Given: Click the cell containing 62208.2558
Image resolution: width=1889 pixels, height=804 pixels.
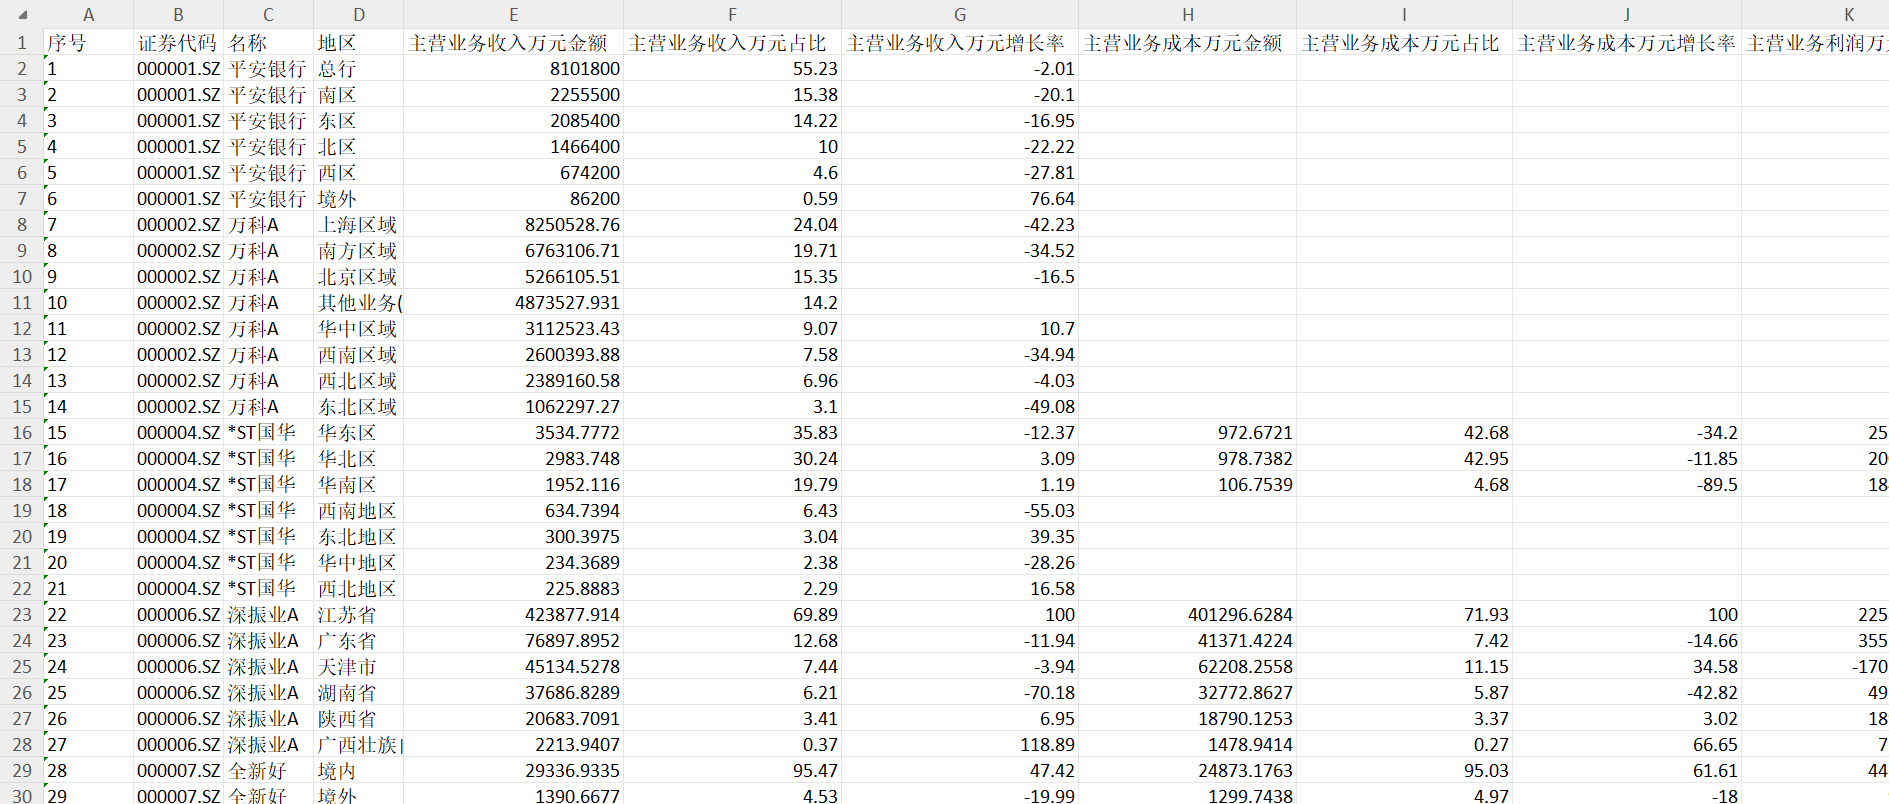Looking at the screenshot, I should coord(1188,667).
